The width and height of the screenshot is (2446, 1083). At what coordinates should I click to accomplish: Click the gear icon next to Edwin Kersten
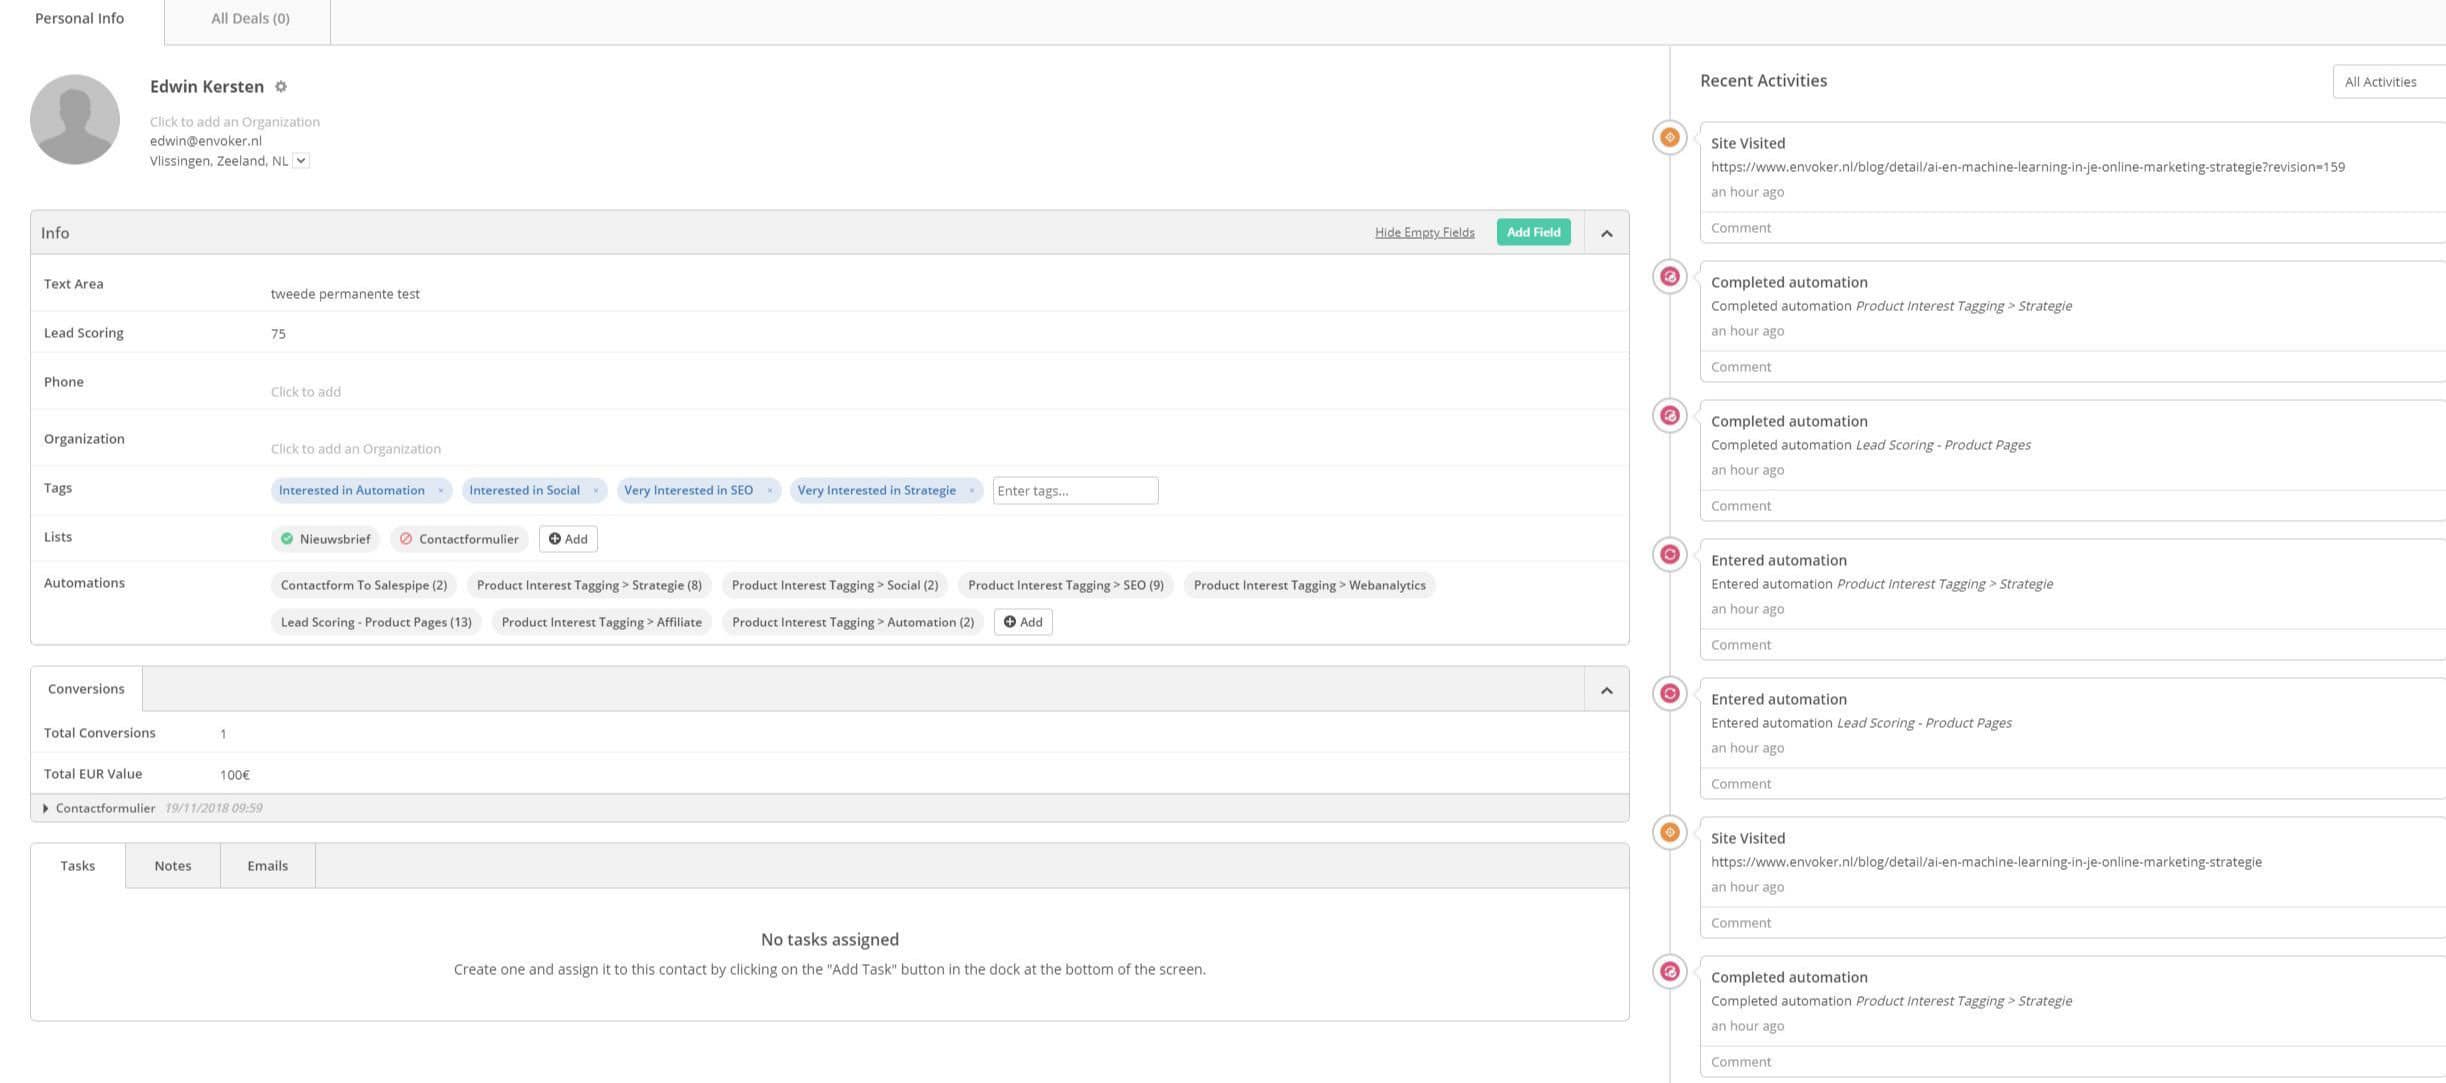click(281, 87)
